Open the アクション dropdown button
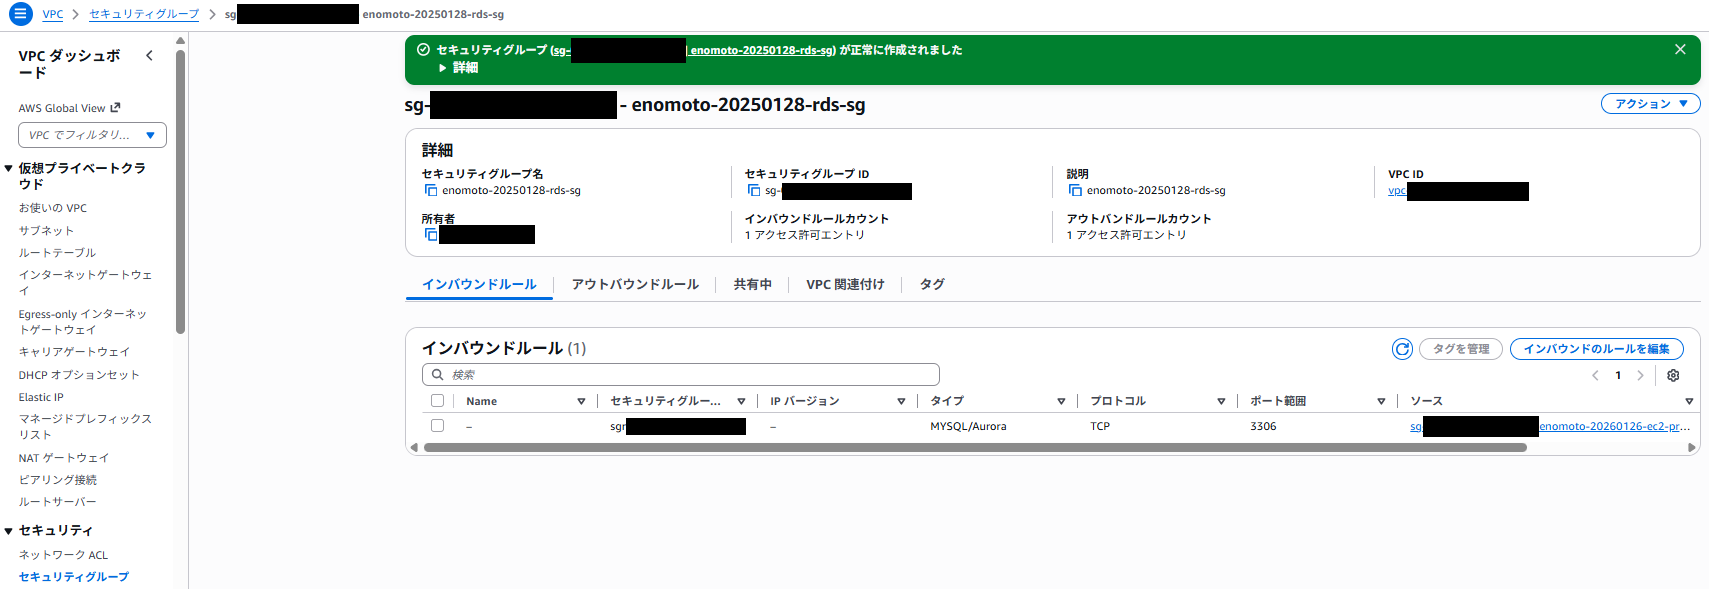Screen dimensions: 1709x594 1650,104
